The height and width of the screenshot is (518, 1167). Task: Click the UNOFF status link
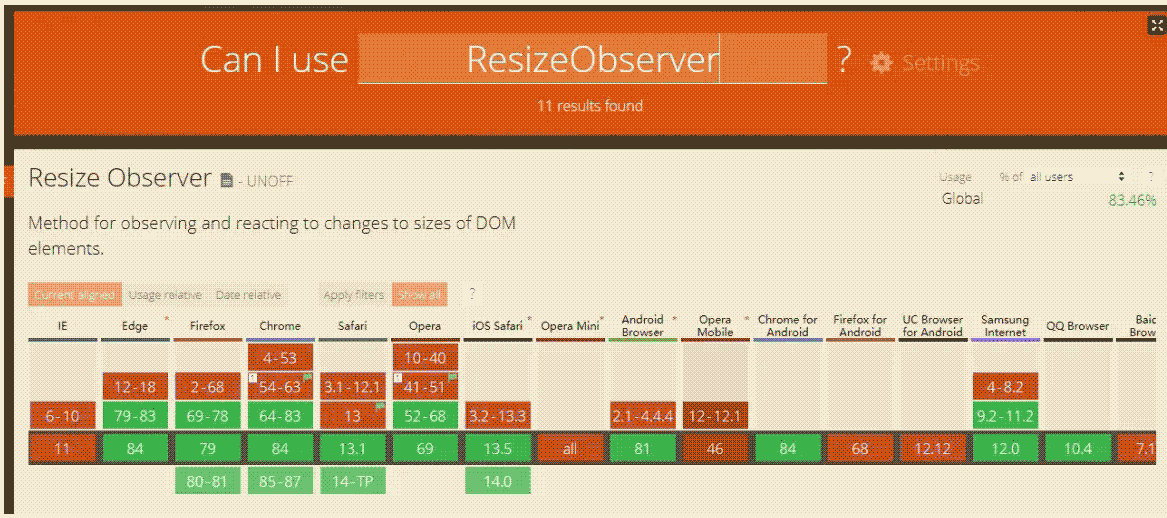pyautogui.click(x=266, y=181)
